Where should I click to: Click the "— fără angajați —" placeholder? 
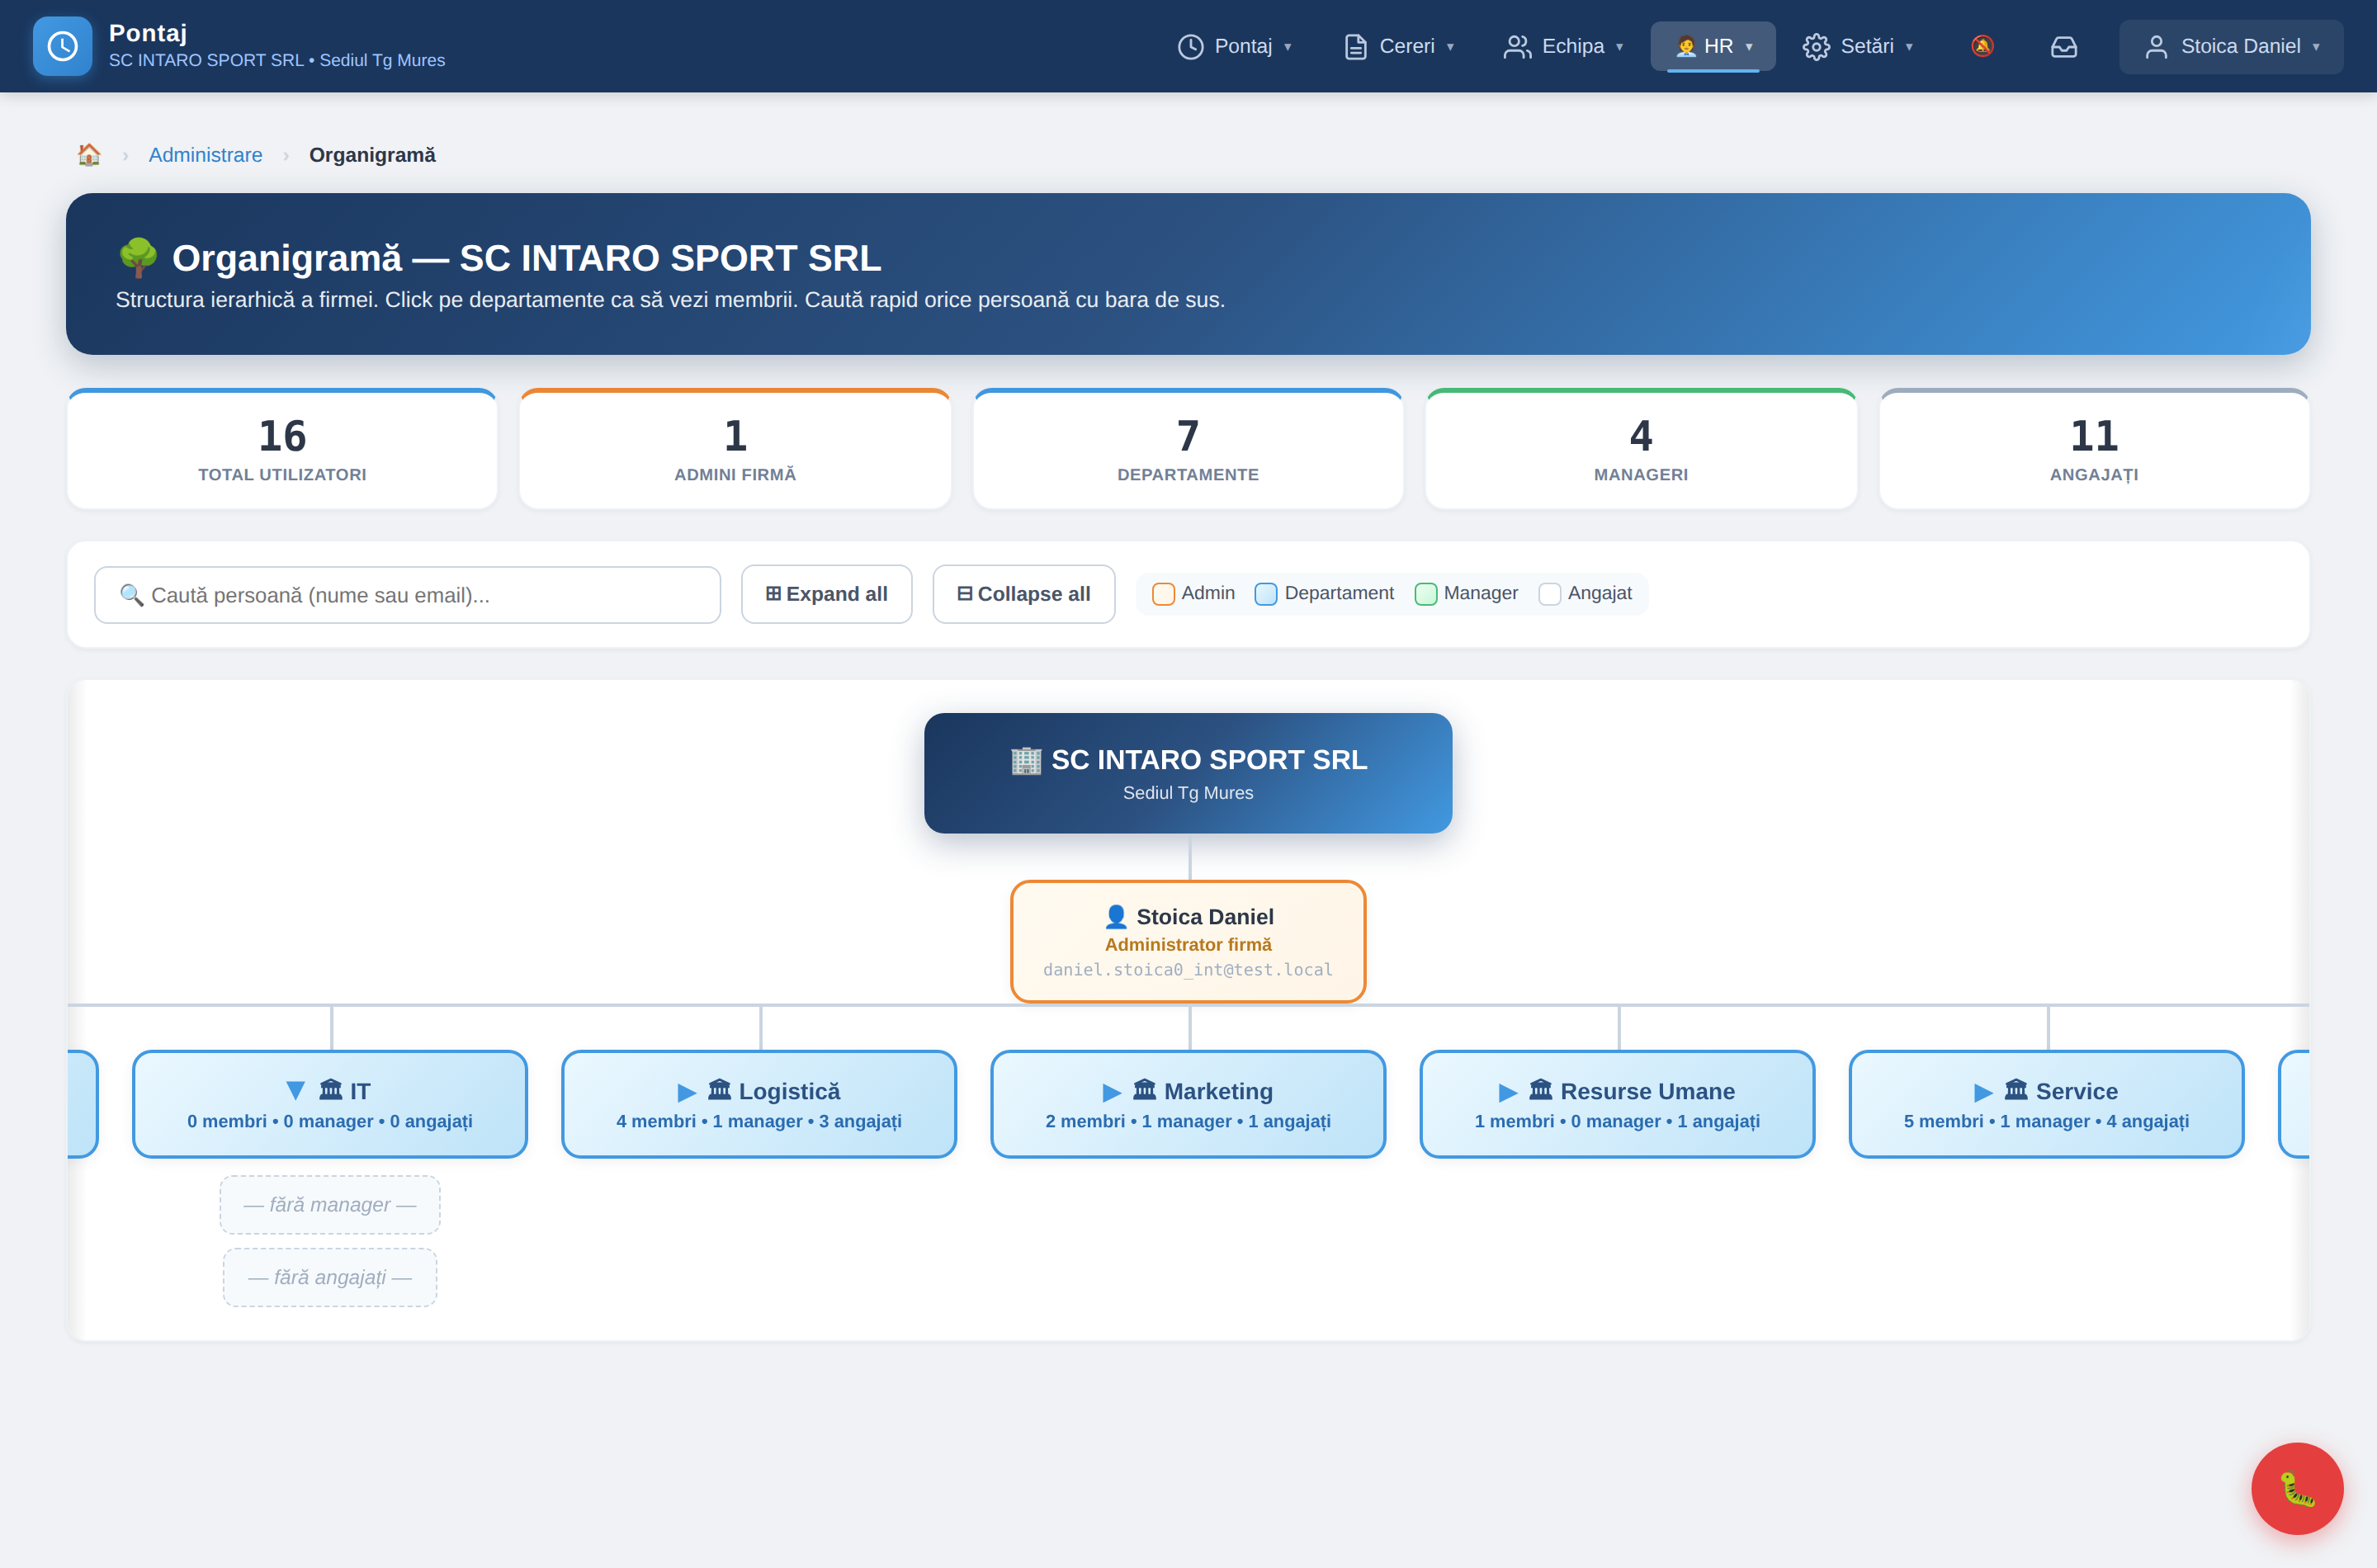[x=330, y=1278]
